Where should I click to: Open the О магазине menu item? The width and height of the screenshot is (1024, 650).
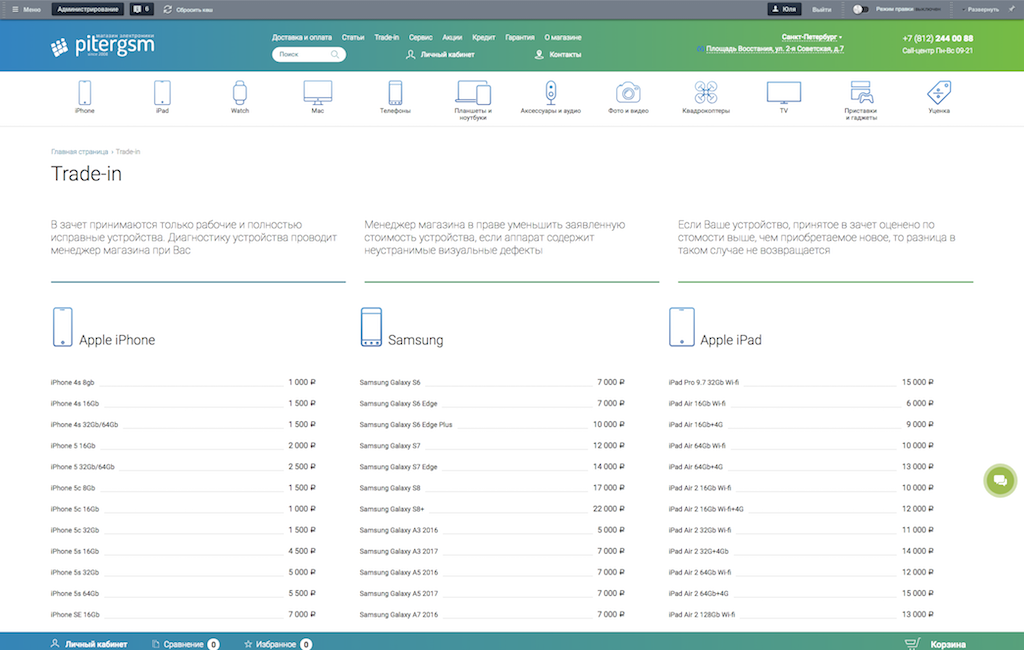coord(563,38)
